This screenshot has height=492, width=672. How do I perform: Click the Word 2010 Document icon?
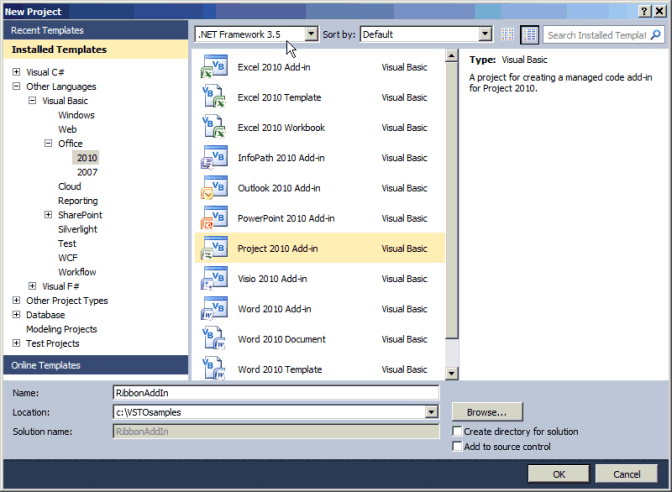214,339
